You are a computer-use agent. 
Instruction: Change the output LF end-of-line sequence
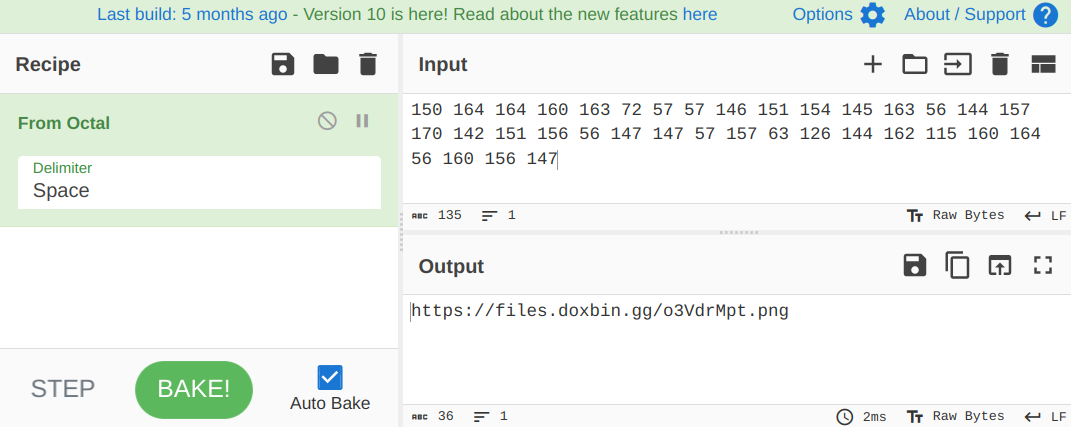tap(1045, 416)
